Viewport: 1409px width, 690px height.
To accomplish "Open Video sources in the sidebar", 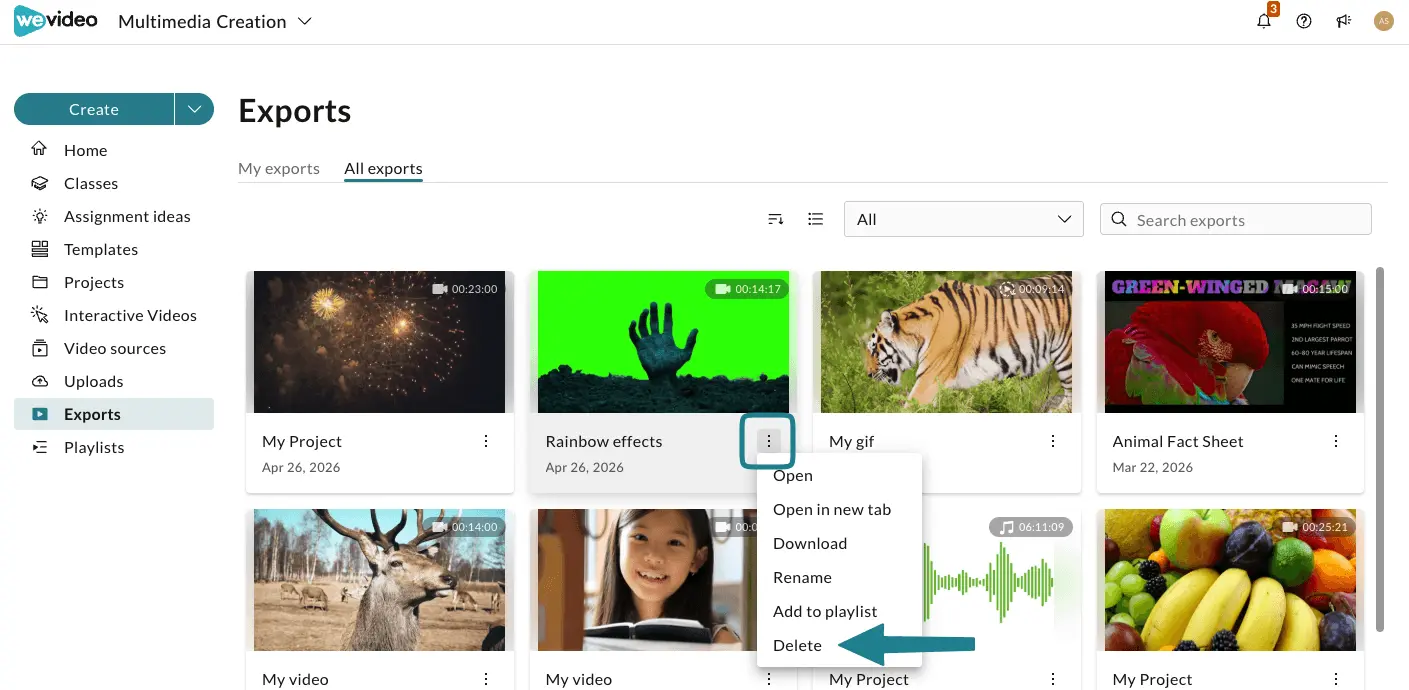I will coord(114,348).
